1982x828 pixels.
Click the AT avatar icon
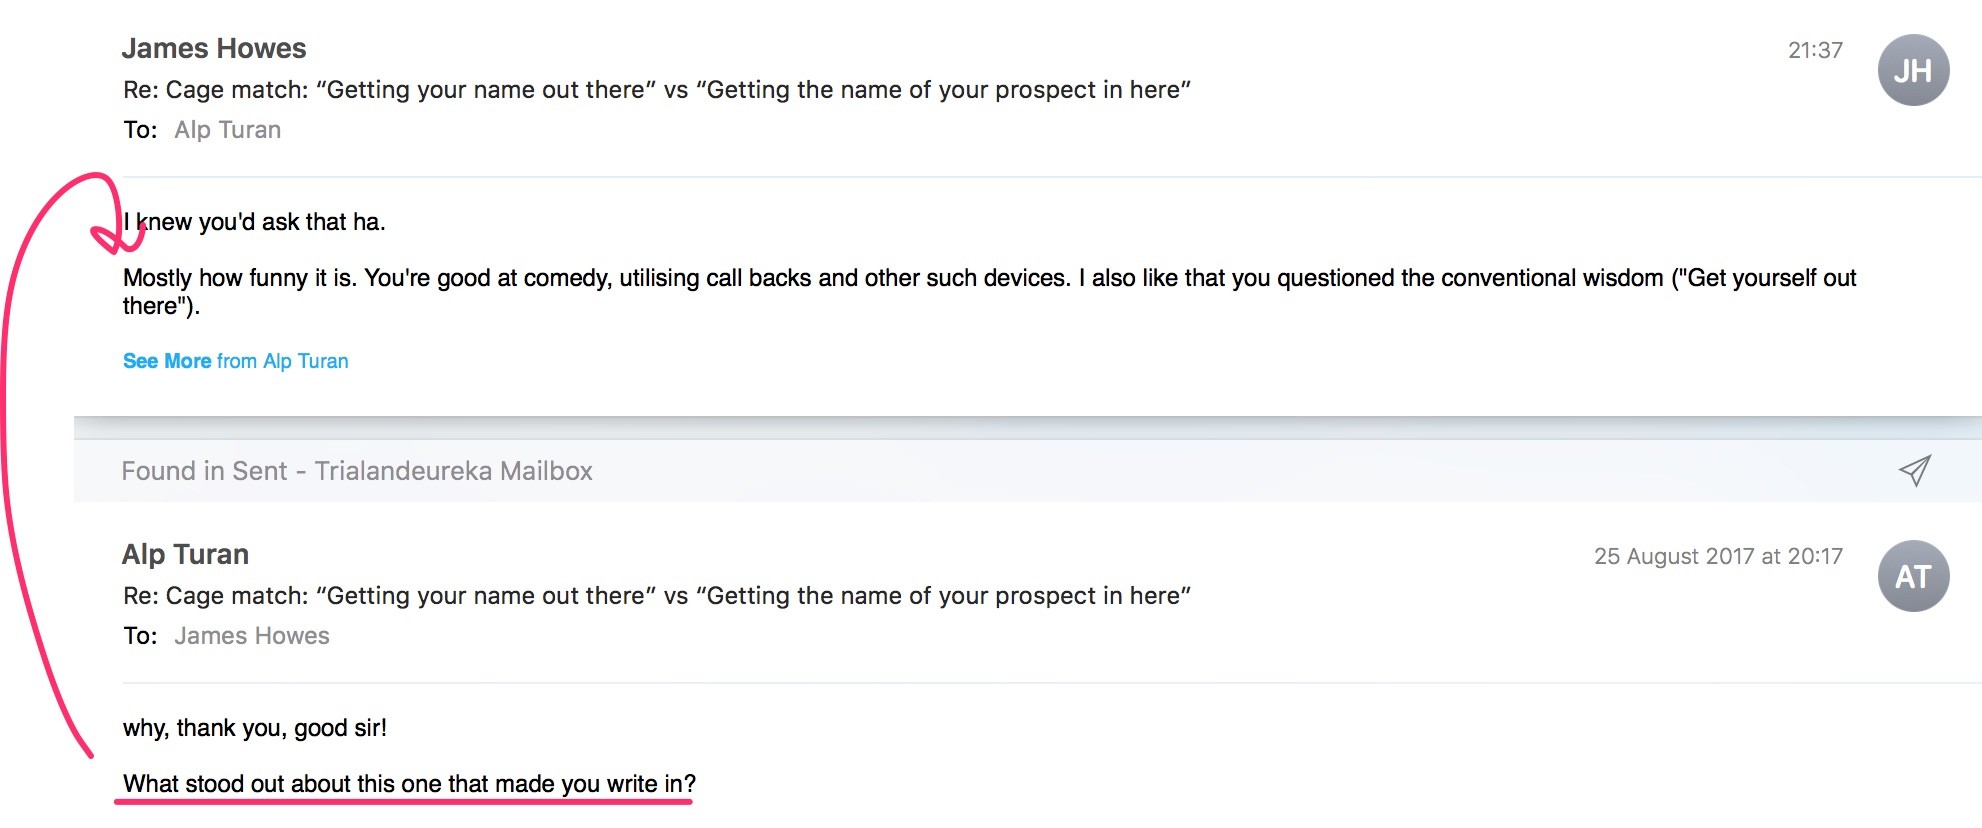pyautogui.click(x=1913, y=576)
